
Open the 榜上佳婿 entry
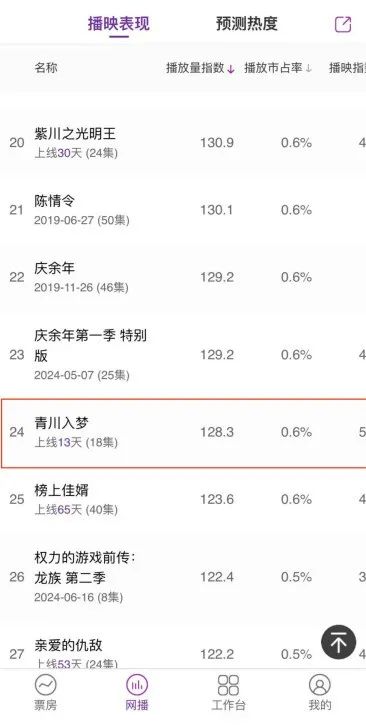[x=183, y=499]
